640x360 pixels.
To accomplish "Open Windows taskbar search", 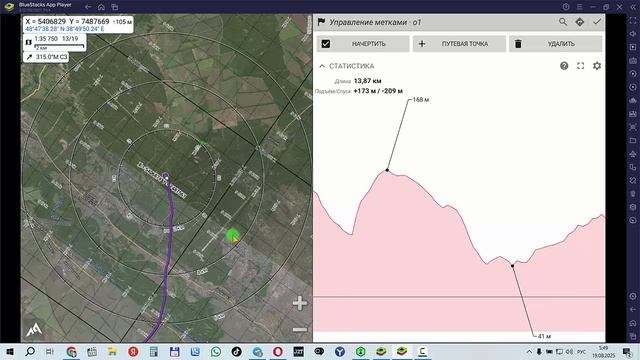I will tap(30, 351).
